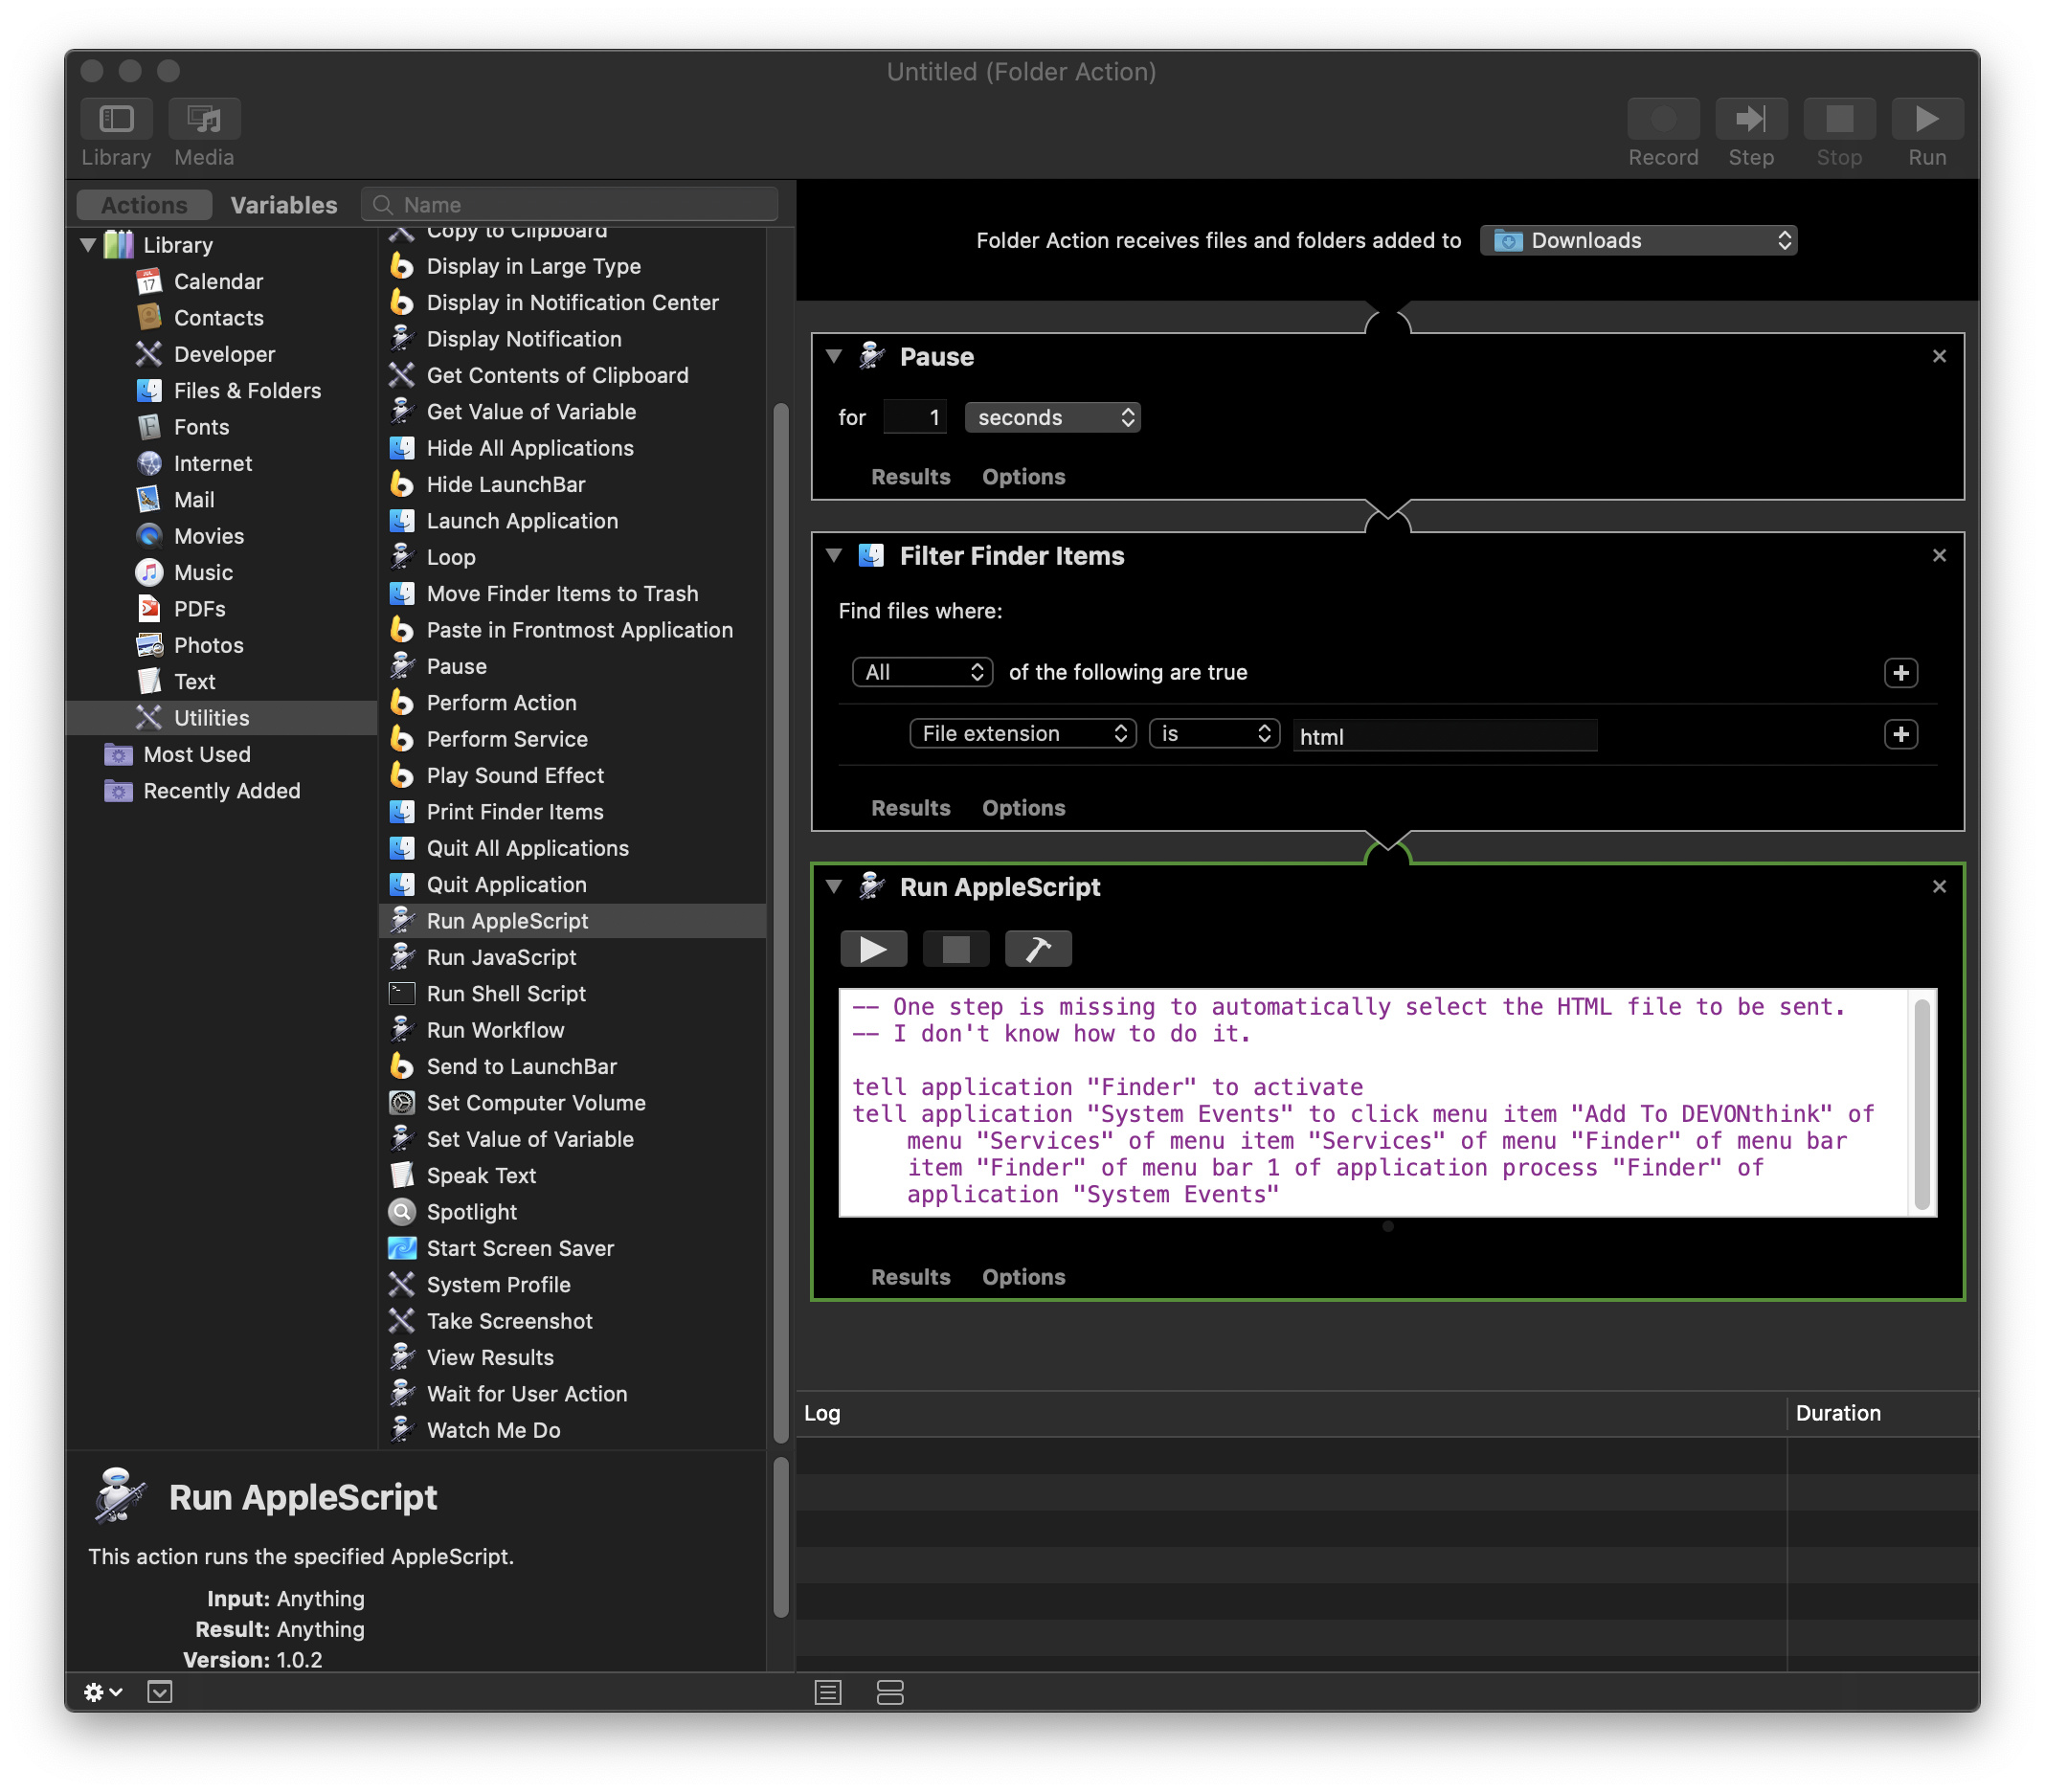Image resolution: width=2045 pixels, height=1792 pixels.
Task: Open the File extension attribute dropdown
Action: [1022, 733]
